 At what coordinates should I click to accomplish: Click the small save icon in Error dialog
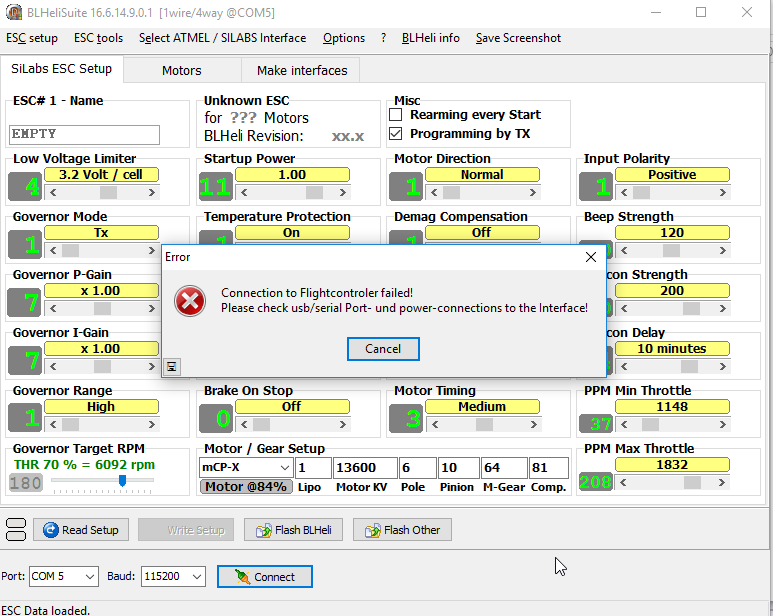pos(172,367)
